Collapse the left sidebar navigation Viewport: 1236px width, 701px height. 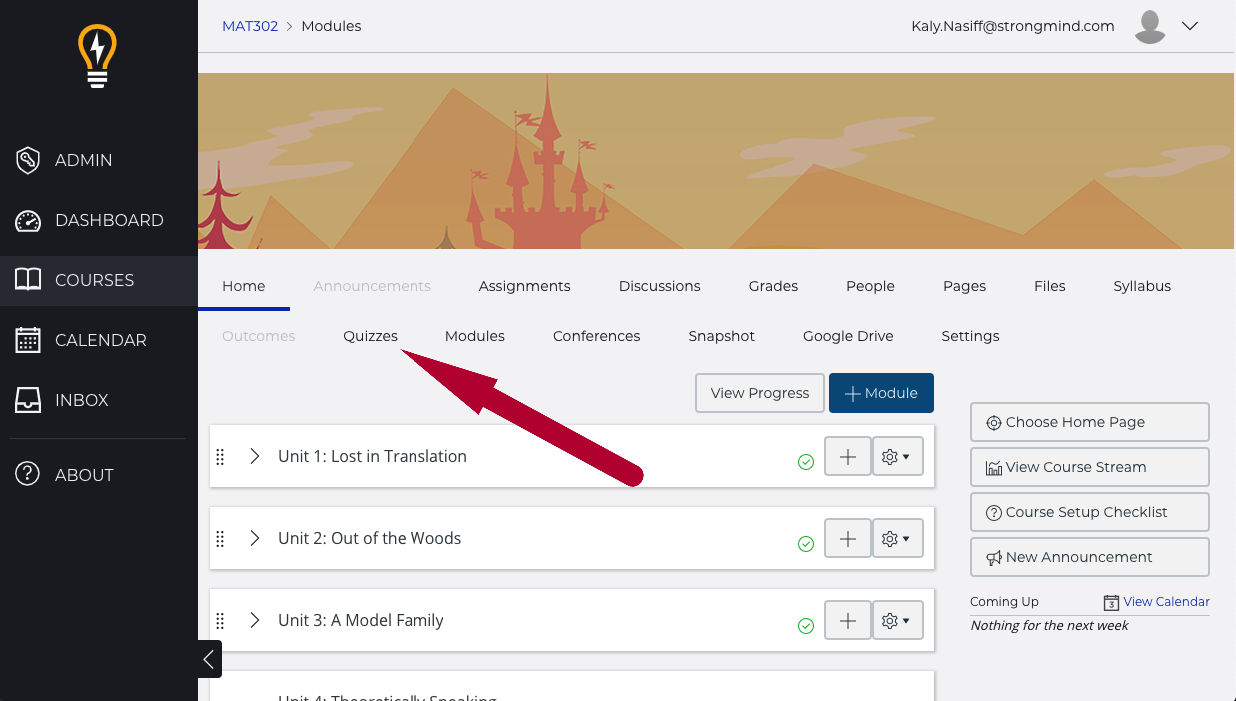[x=208, y=659]
